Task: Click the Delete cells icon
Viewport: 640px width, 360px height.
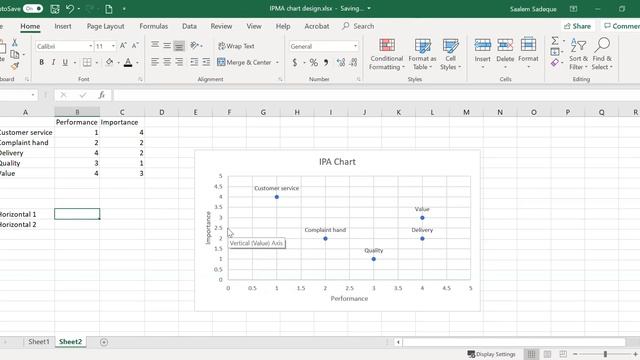Action: pos(505,45)
